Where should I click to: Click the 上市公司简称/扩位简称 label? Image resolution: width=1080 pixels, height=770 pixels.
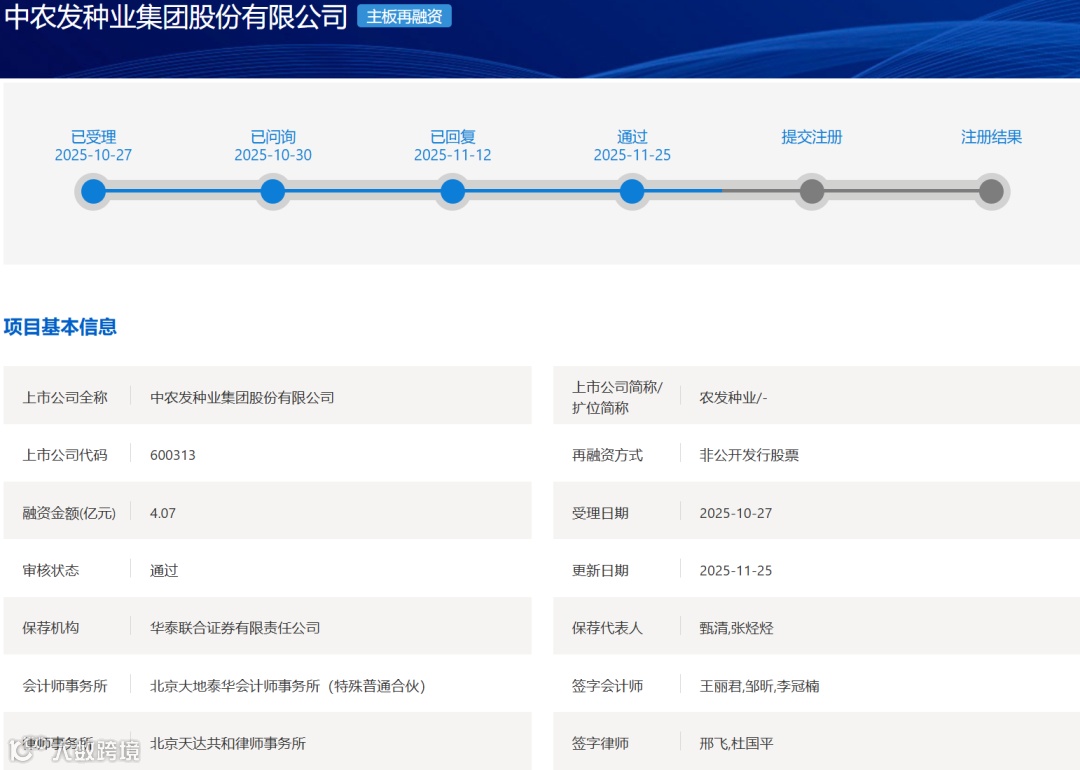click(617, 397)
